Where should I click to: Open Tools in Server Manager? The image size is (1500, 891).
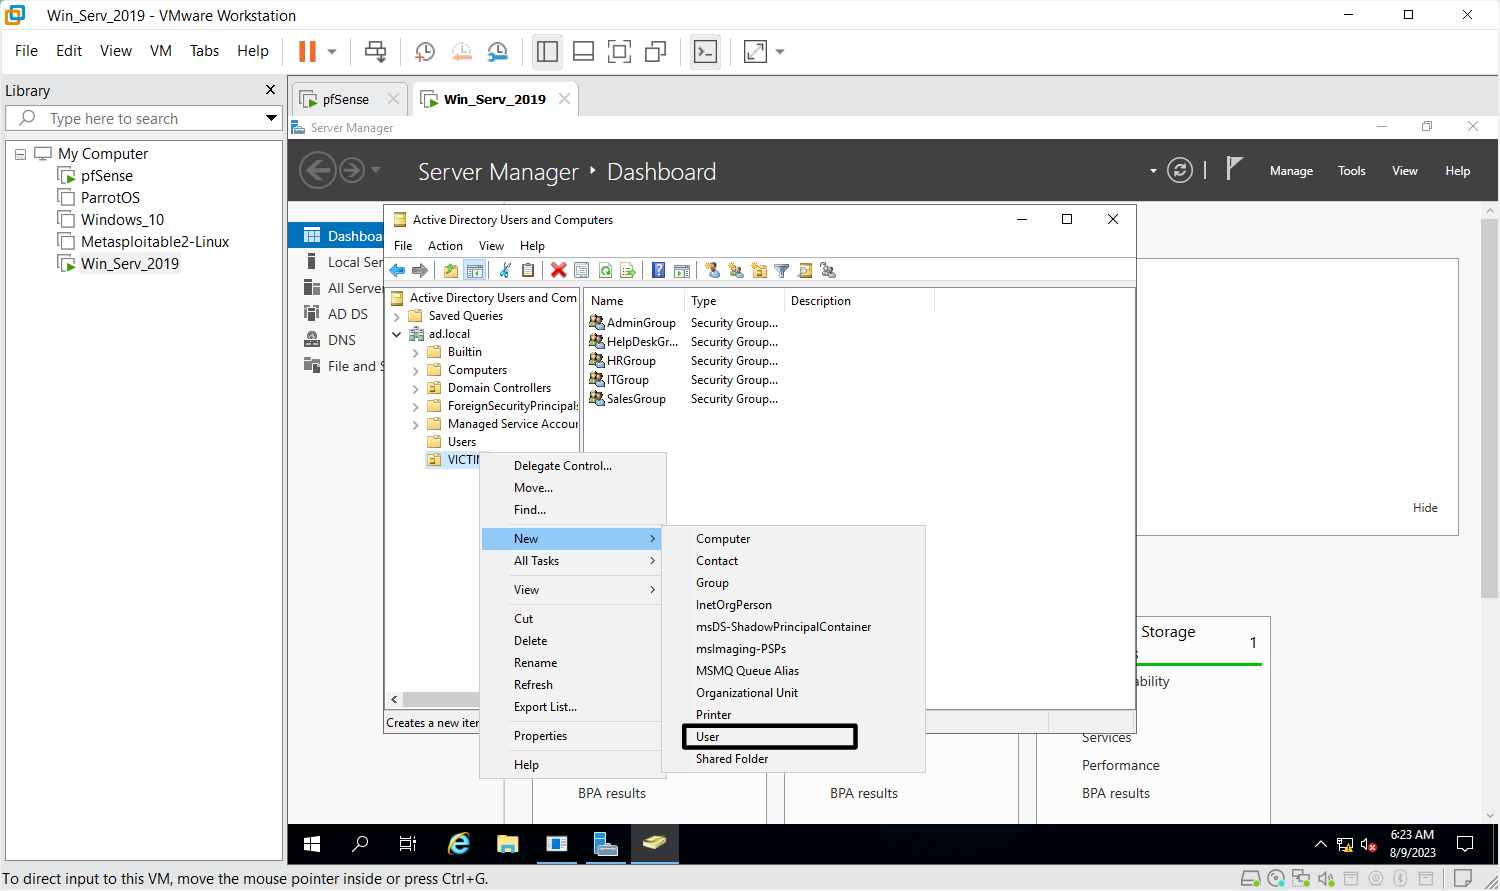1352,171
